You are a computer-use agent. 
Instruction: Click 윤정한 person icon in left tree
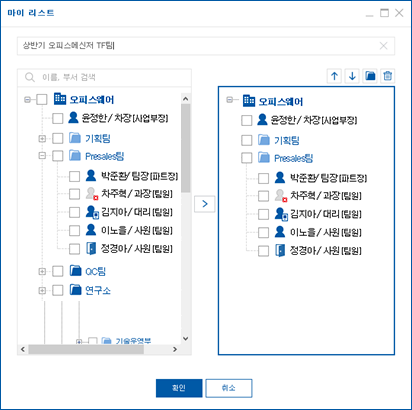point(73,117)
